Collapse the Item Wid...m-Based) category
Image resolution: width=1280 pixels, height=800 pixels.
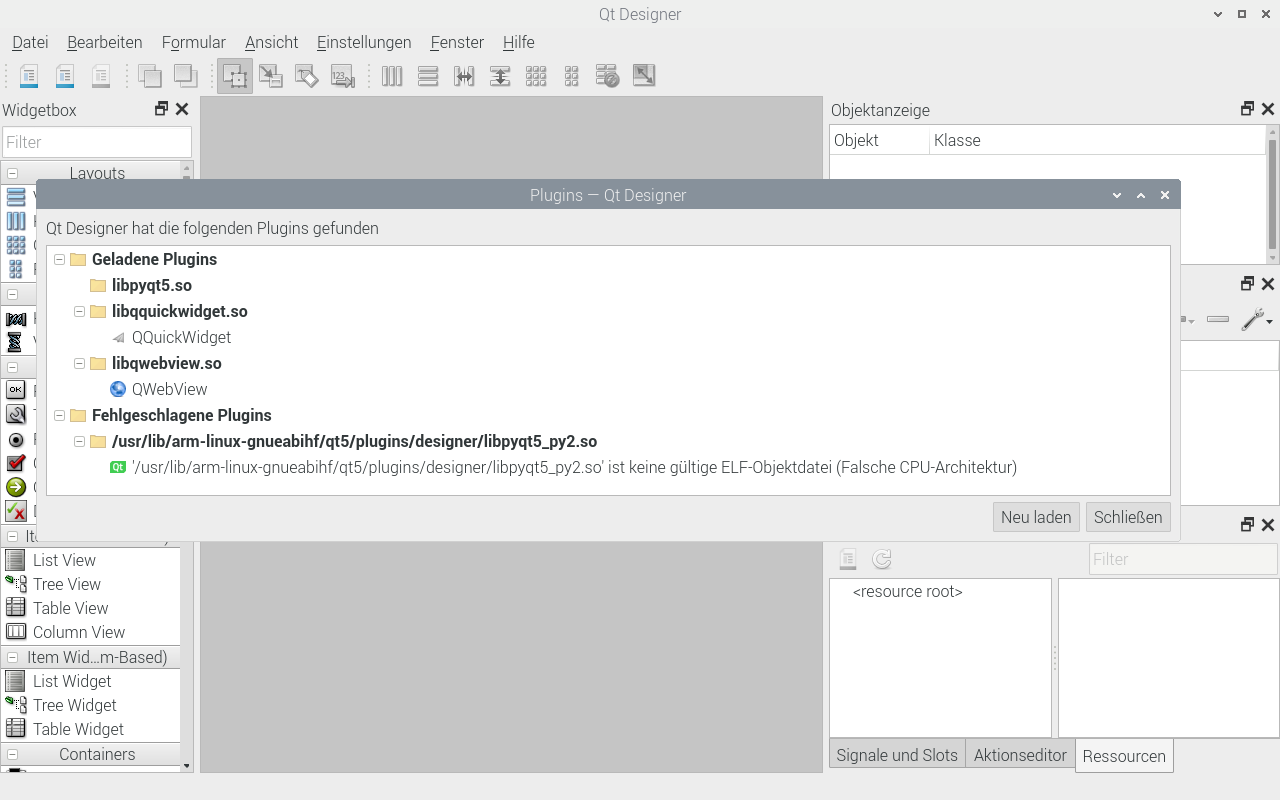(13, 658)
